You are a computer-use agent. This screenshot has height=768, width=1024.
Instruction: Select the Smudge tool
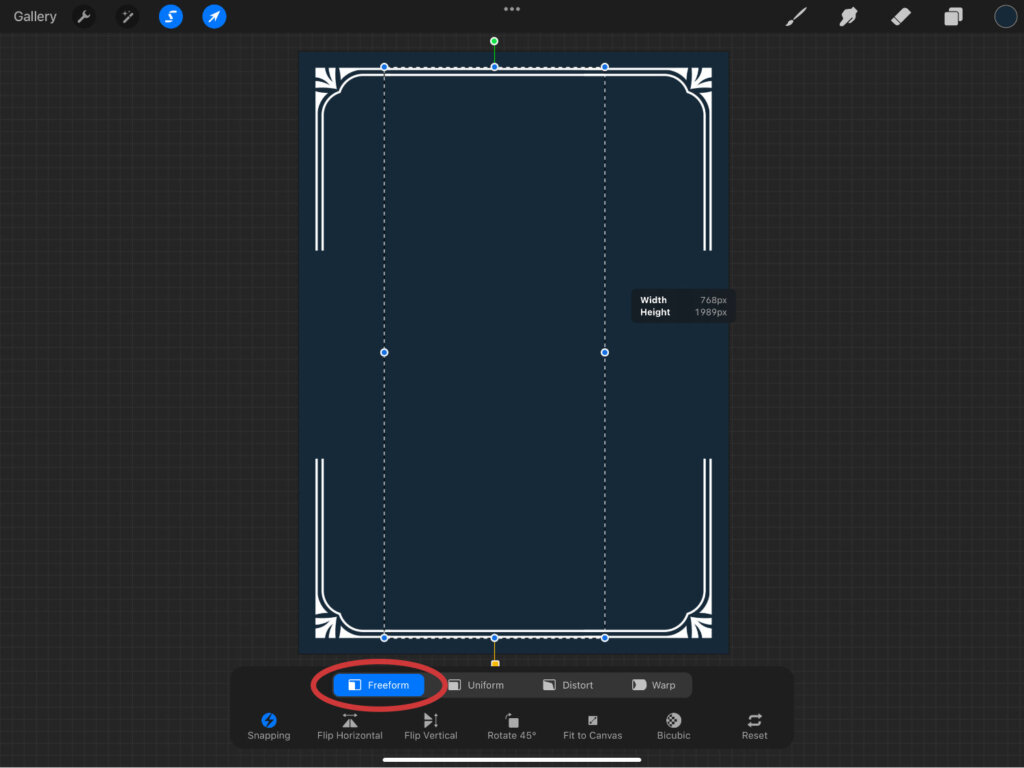coord(848,17)
